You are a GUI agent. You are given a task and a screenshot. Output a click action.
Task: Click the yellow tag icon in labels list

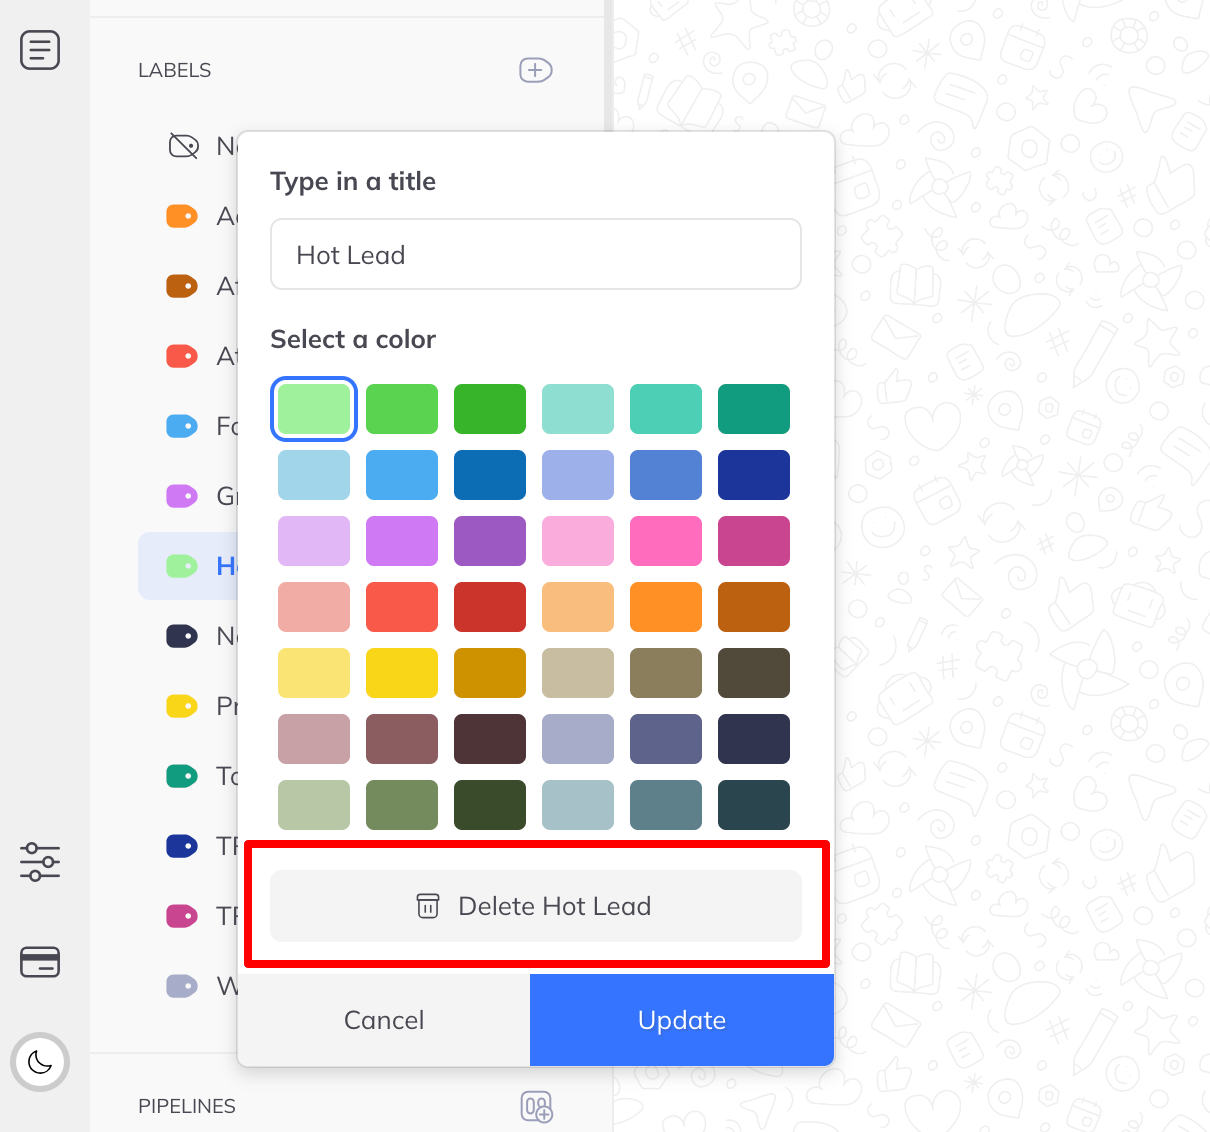click(x=182, y=706)
